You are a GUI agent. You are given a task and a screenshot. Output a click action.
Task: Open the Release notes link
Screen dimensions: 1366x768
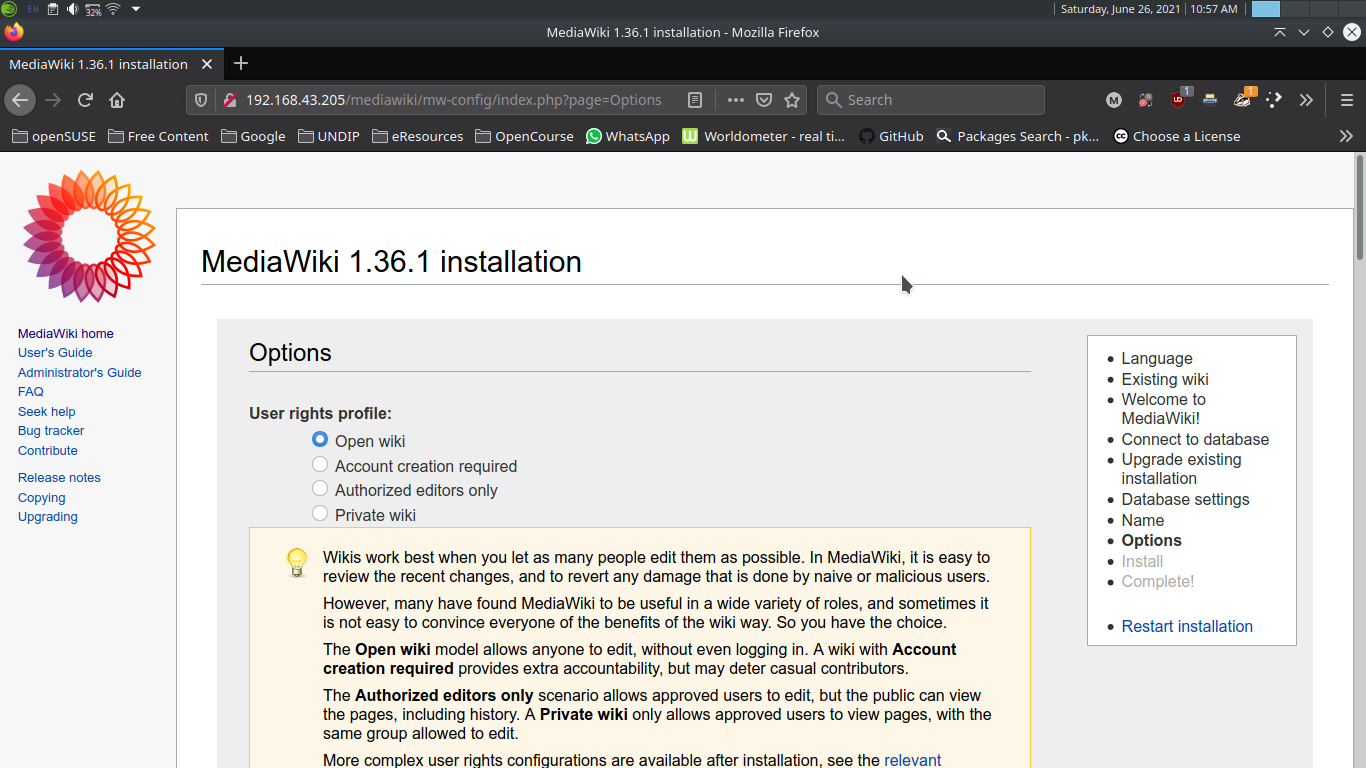59,478
